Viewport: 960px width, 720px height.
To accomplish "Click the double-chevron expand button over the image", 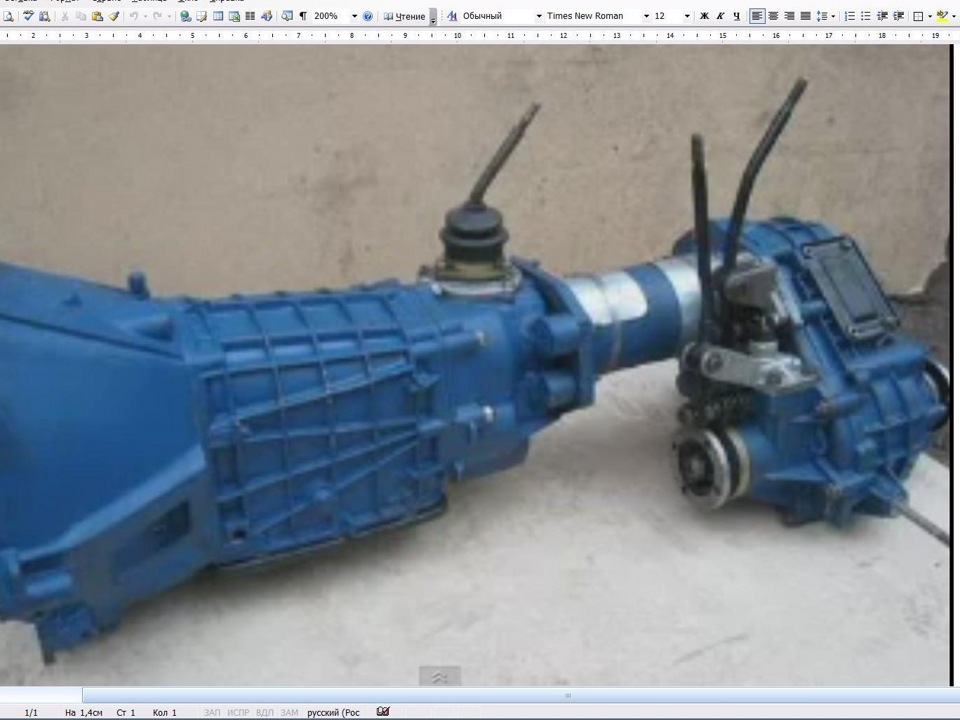I will point(440,677).
